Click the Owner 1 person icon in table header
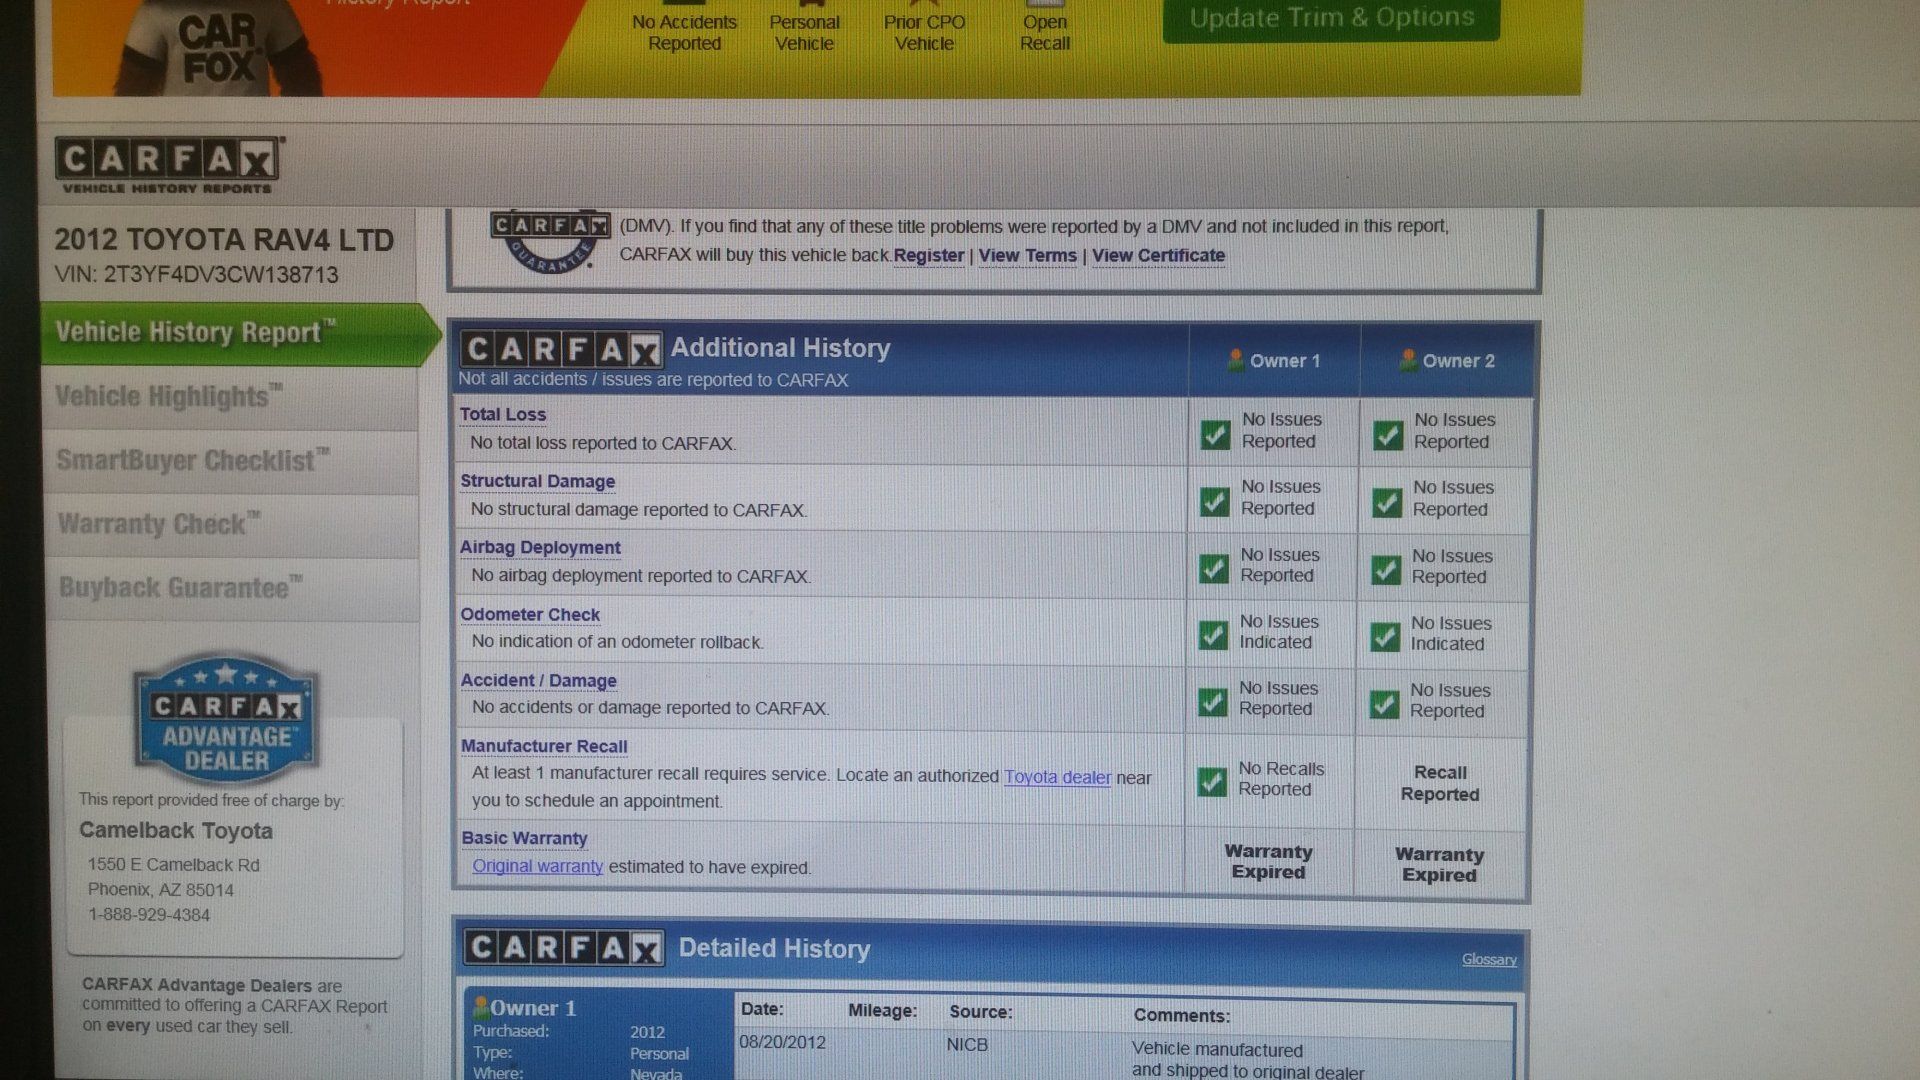 [x=1236, y=360]
